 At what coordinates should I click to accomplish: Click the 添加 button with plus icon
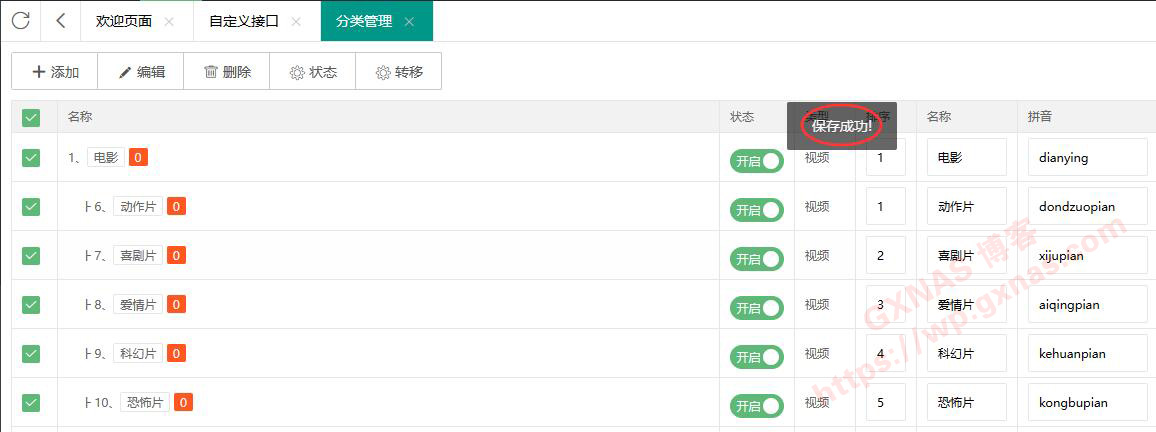pyautogui.click(x=55, y=72)
